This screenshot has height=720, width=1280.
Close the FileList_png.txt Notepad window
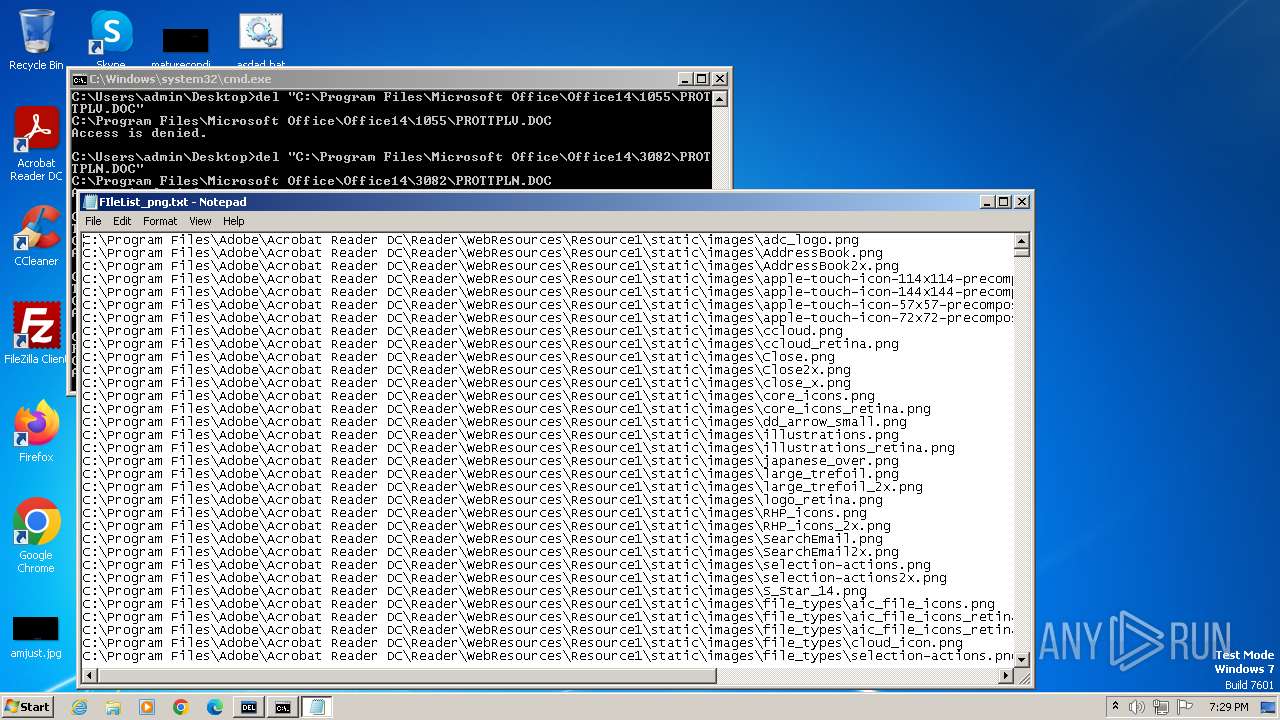1022,202
